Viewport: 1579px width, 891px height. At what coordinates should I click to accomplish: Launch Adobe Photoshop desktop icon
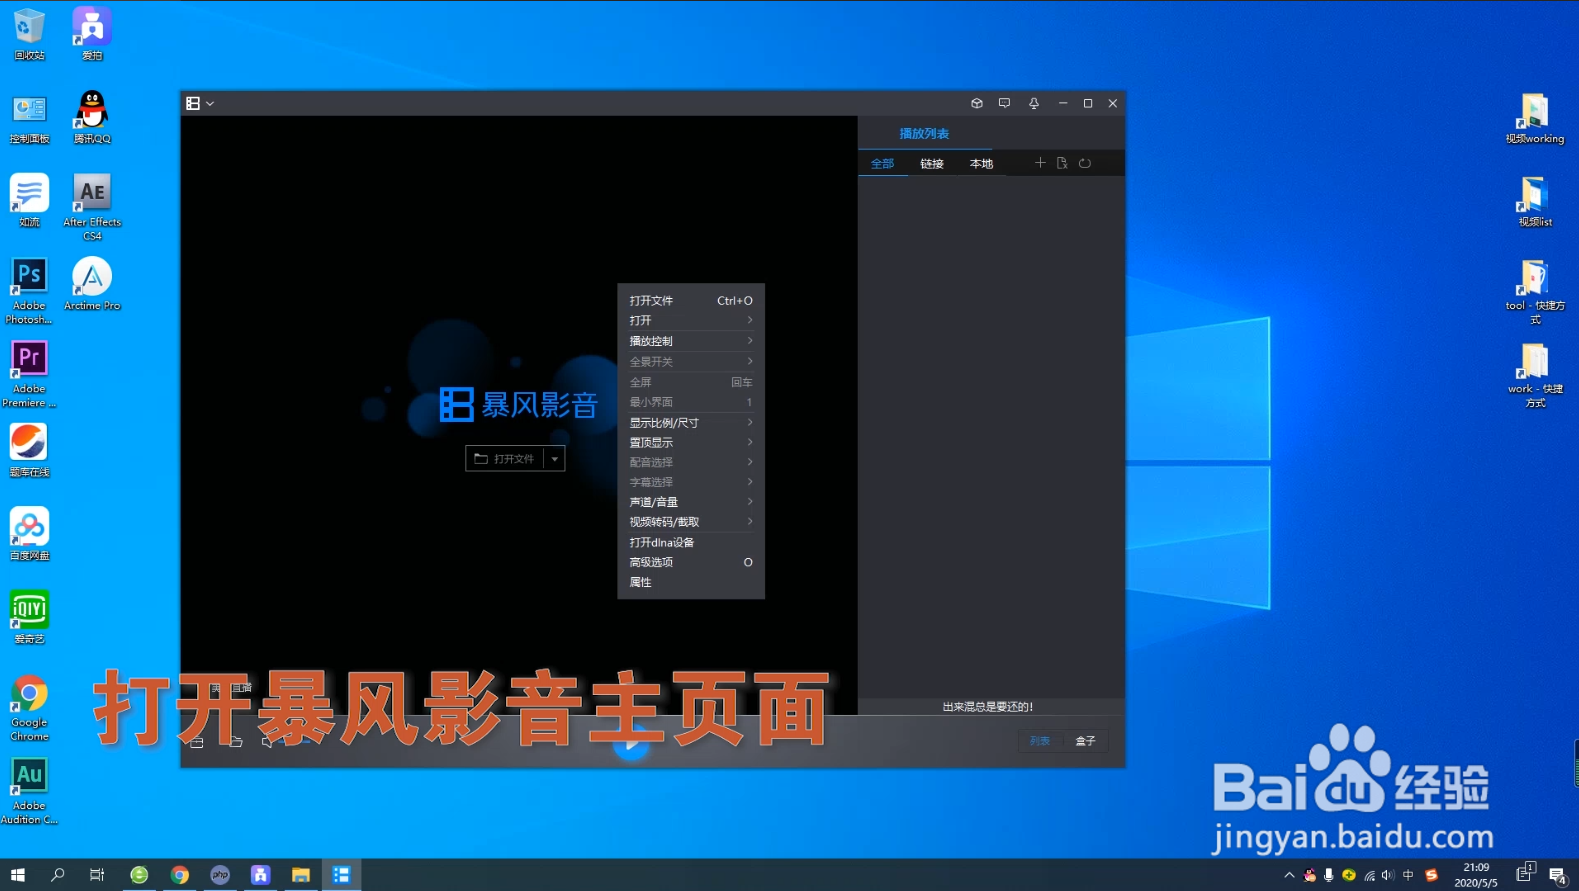pyautogui.click(x=29, y=290)
